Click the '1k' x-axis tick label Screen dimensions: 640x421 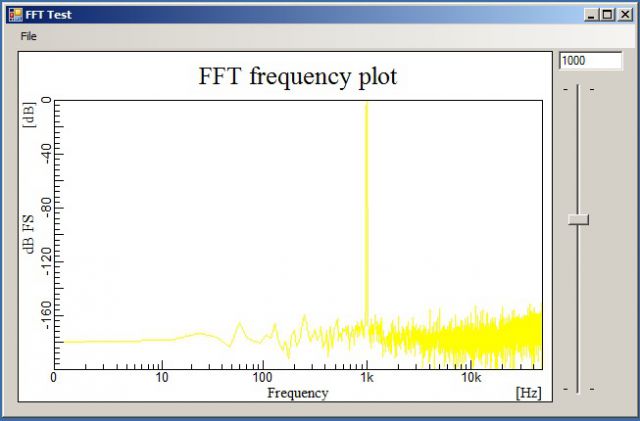point(367,378)
